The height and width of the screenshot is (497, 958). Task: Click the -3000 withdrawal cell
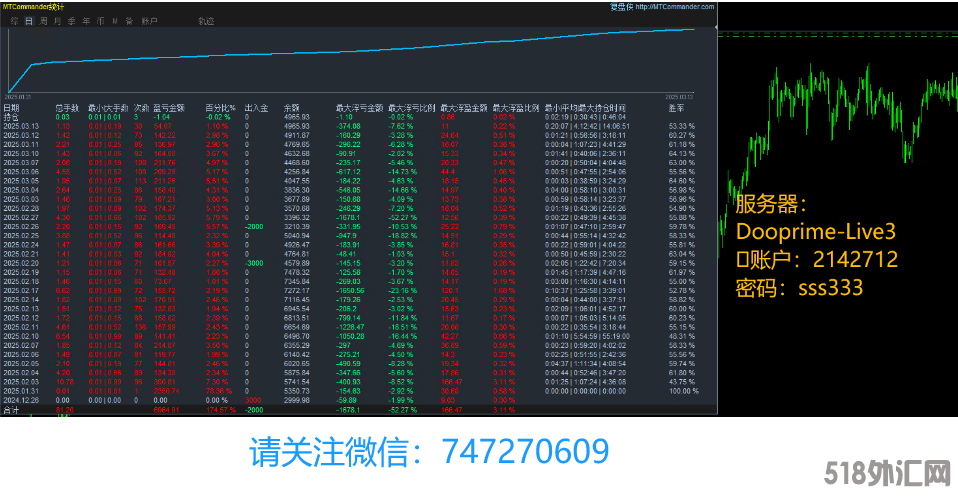254,263
